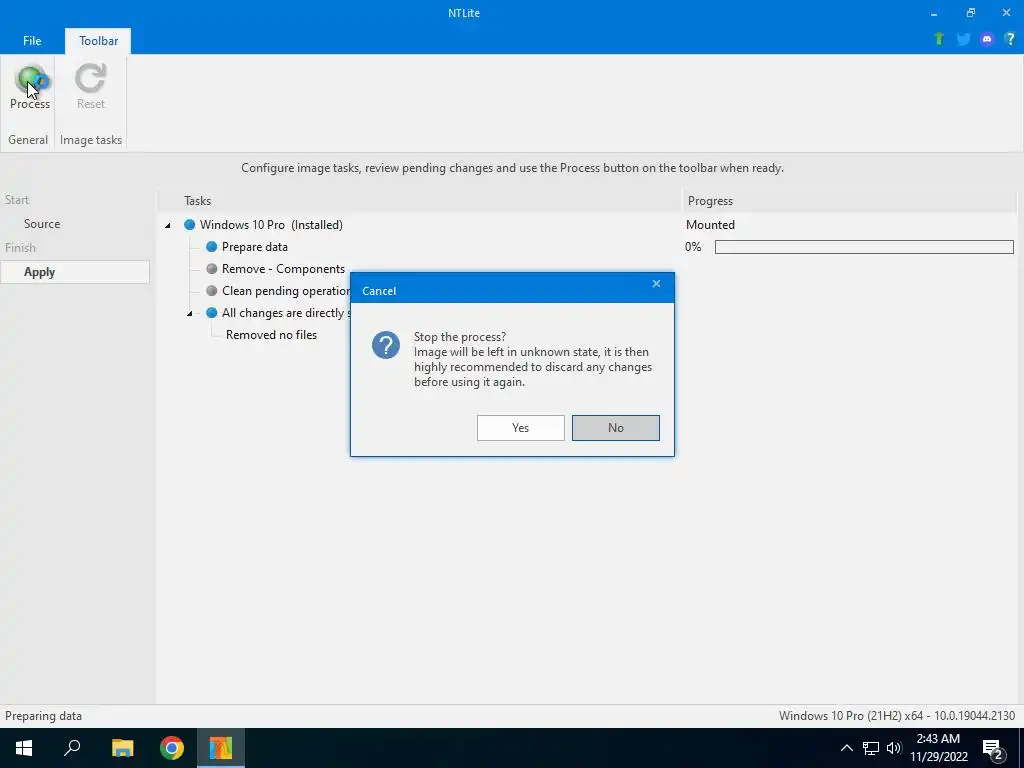Click the blue bullet beside All changes are directly

coord(212,313)
